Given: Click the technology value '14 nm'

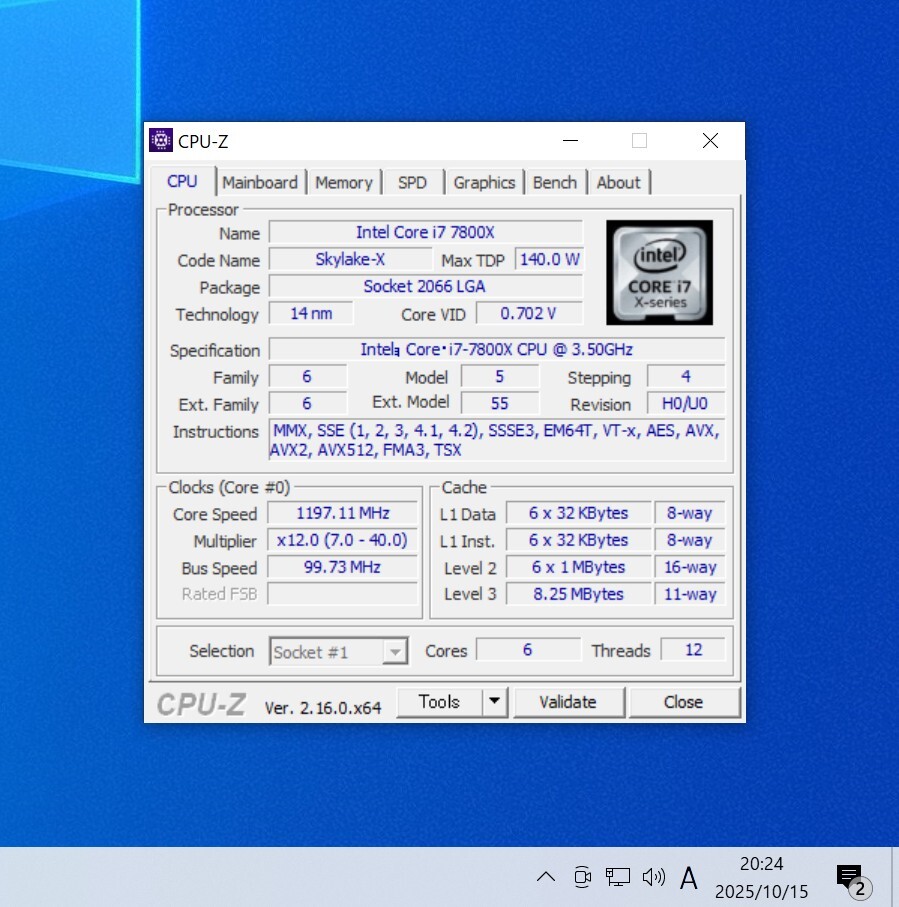Looking at the screenshot, I should [311, 314].
